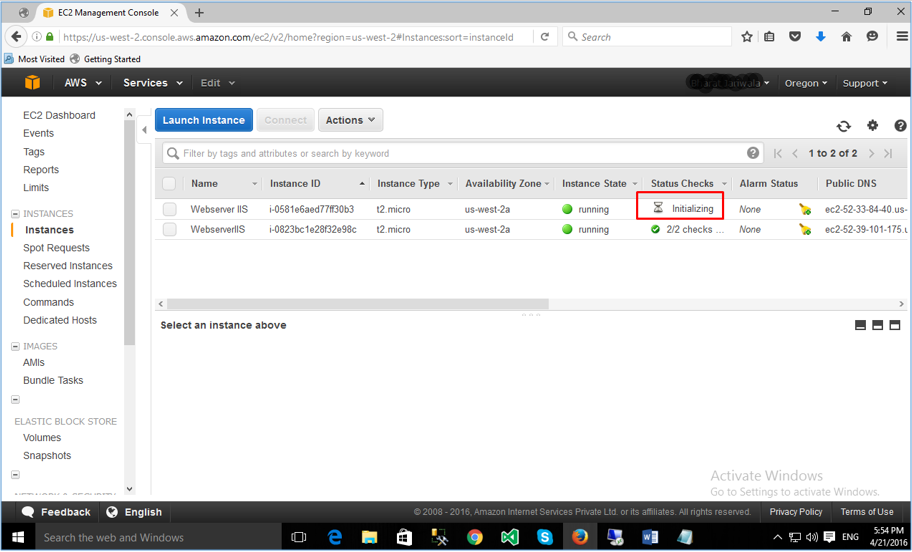Go to next page of instances
The image size is (912, 552).
pos(871,154)
